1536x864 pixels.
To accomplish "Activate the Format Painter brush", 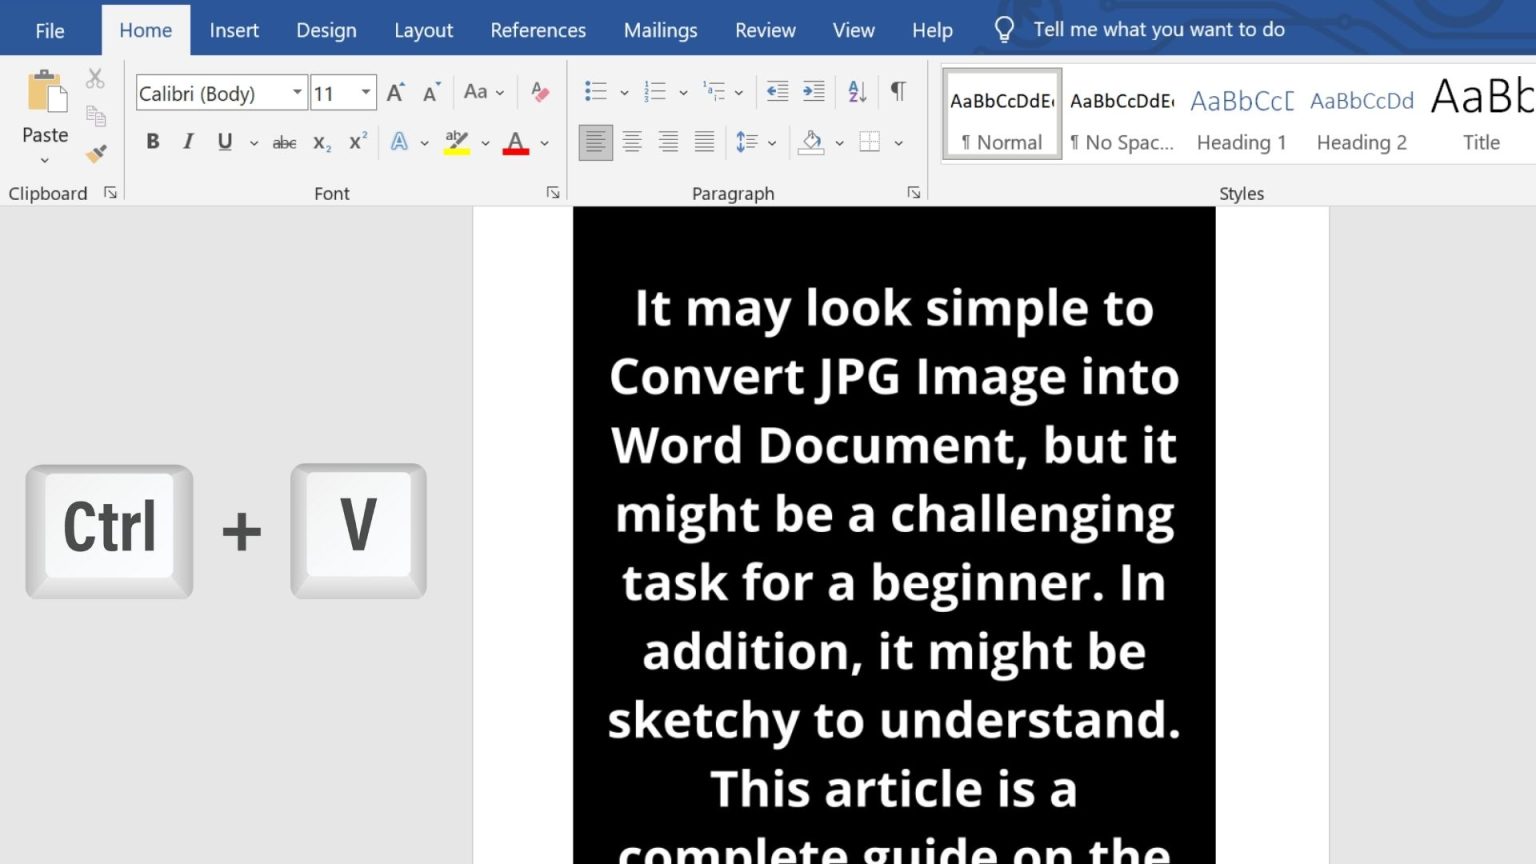I will [96, 153].
